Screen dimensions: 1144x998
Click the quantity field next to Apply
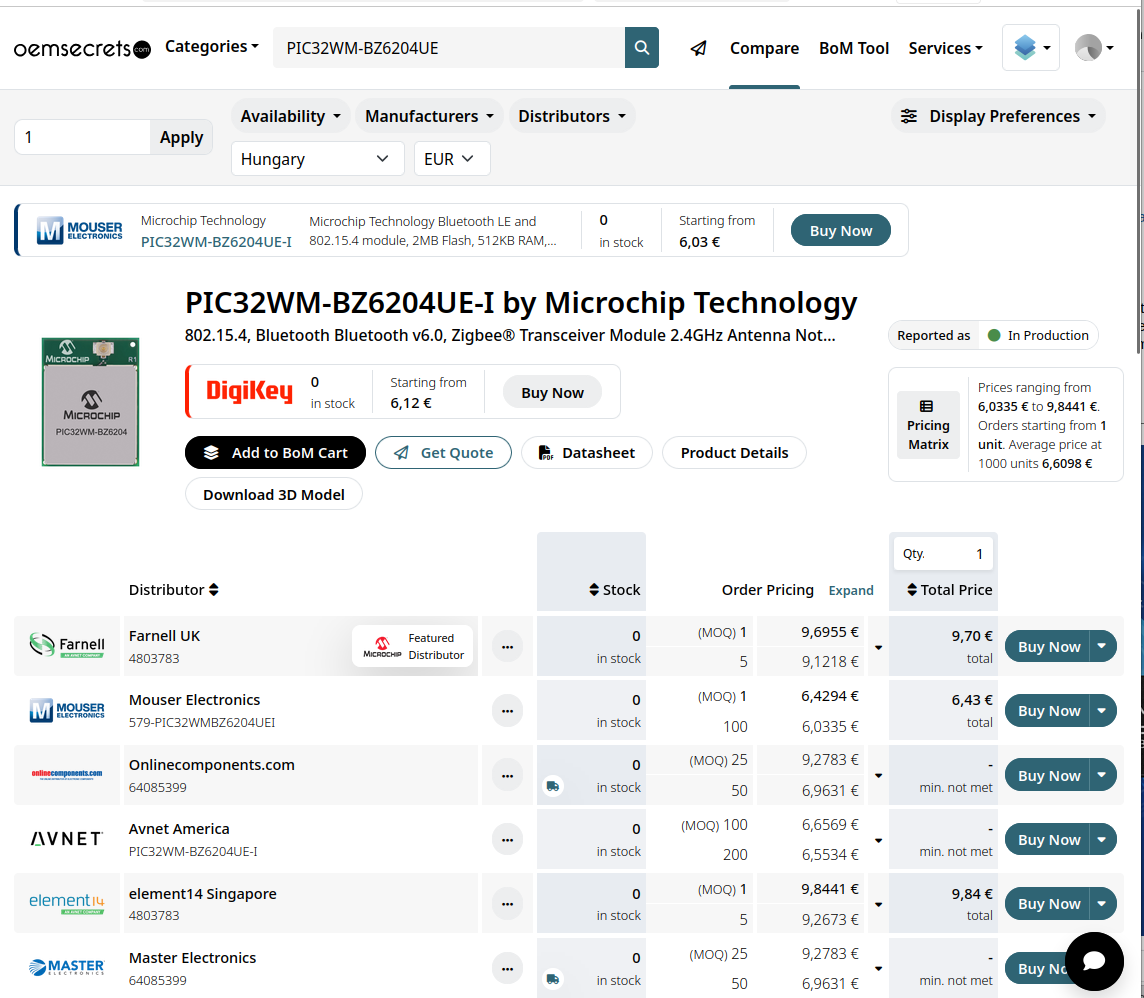click(82, 137)
